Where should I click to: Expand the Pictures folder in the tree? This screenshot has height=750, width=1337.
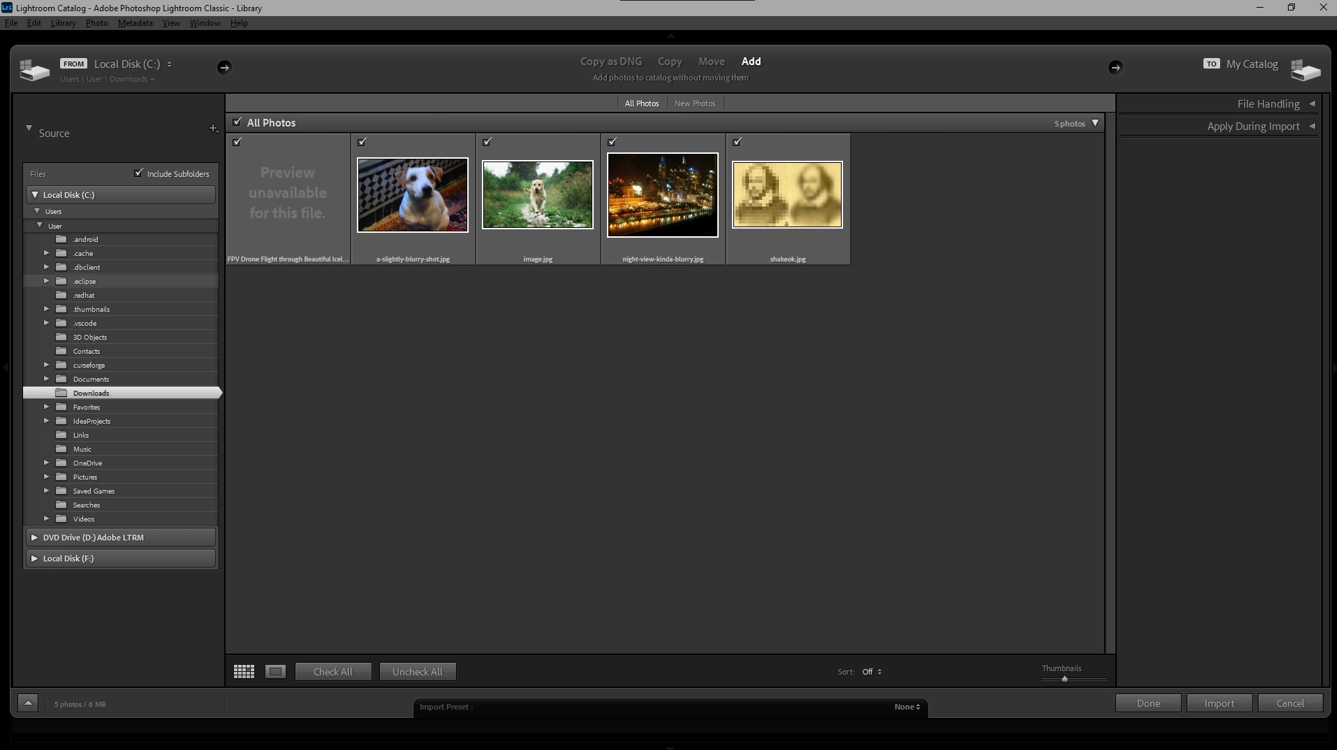(x=47, y=477)
